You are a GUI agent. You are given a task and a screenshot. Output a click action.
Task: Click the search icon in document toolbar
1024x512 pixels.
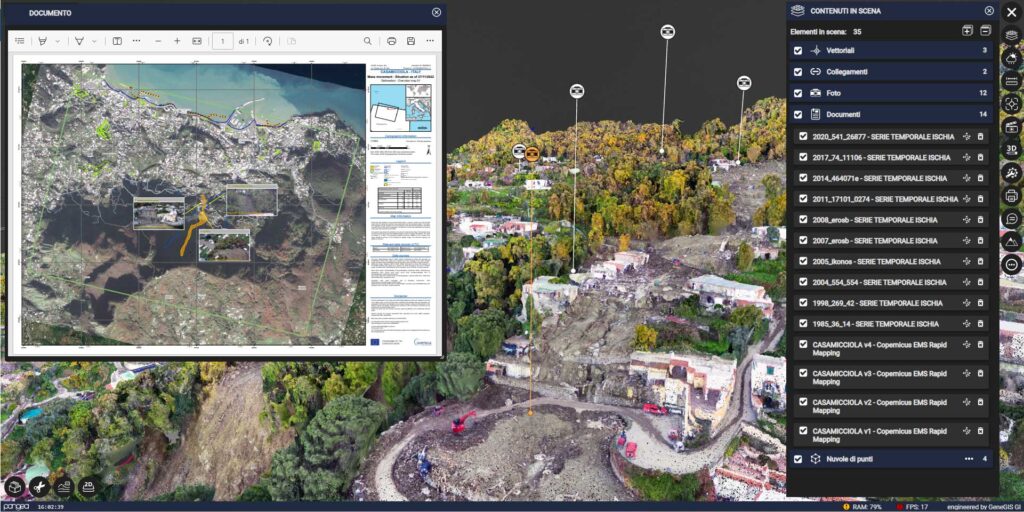(367, 41)
